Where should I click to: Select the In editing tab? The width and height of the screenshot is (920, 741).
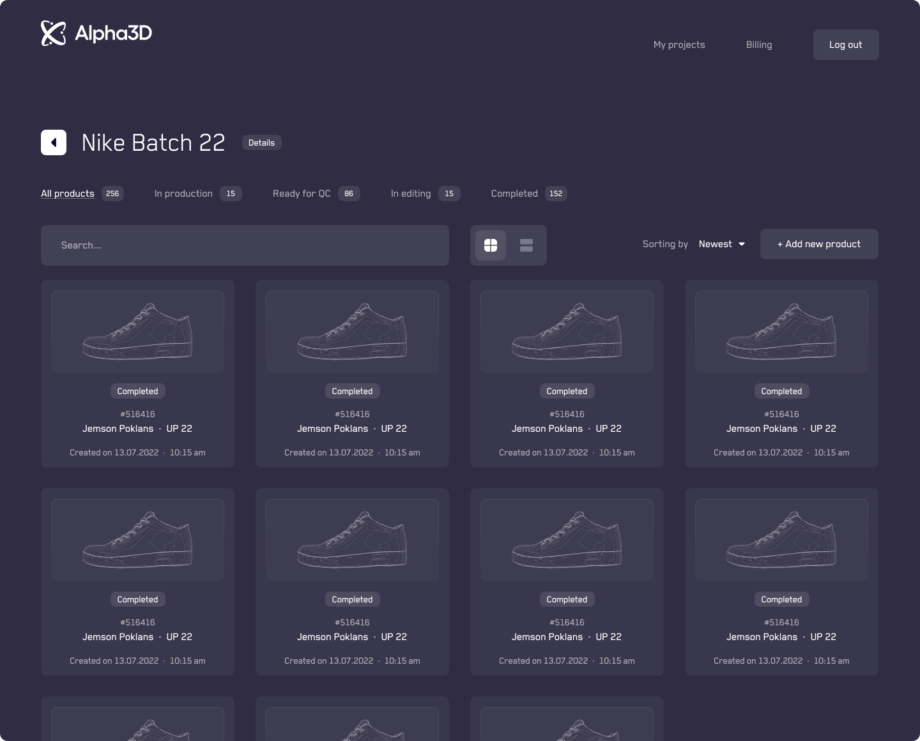pyautogui.click(x=411, y=194)
